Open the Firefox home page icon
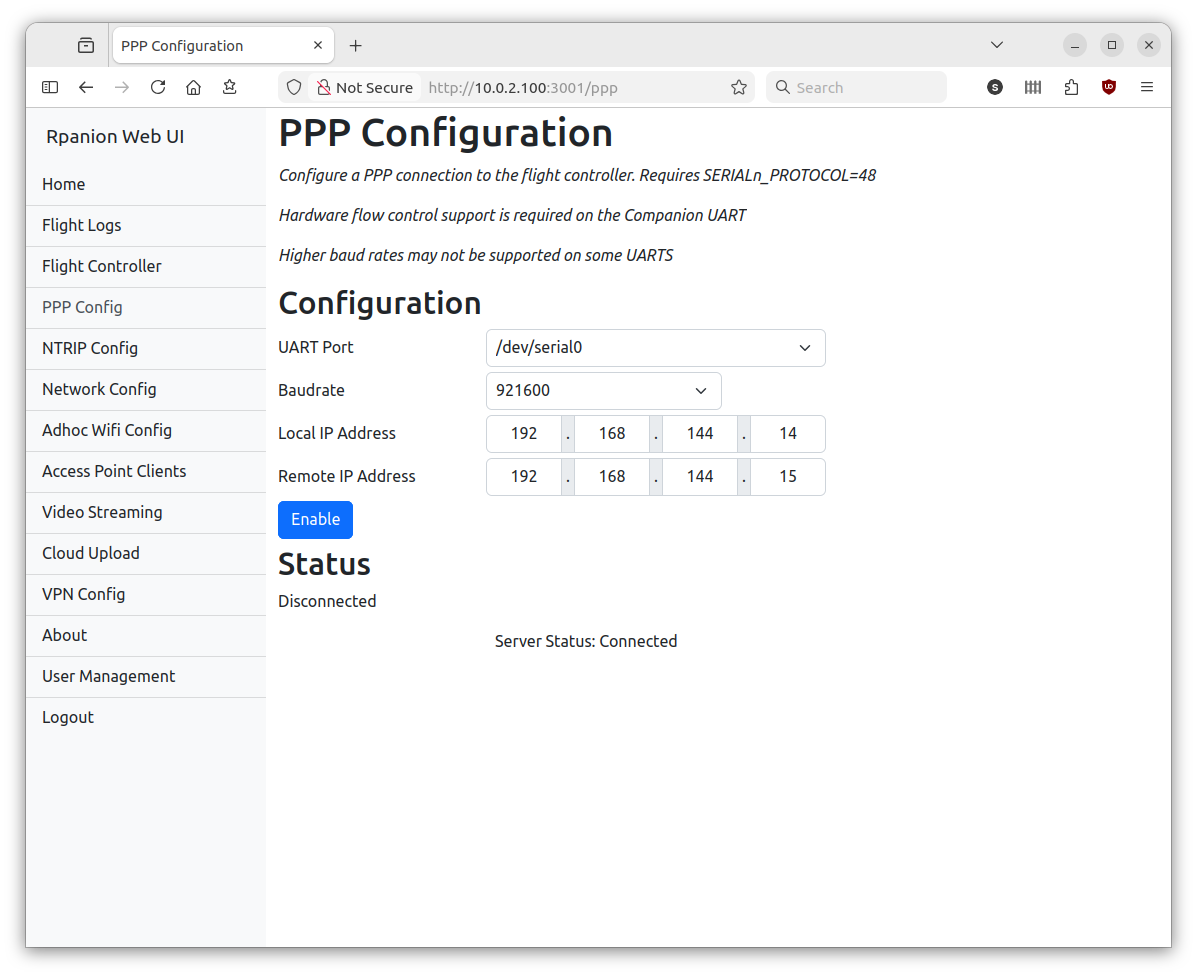 pos(194,87)
